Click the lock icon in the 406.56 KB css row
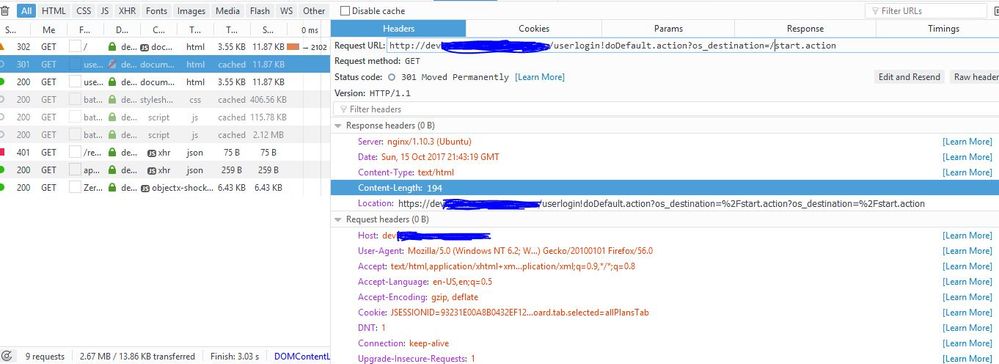The height and width of the screenshot is (364, 999). pos(112,100)
